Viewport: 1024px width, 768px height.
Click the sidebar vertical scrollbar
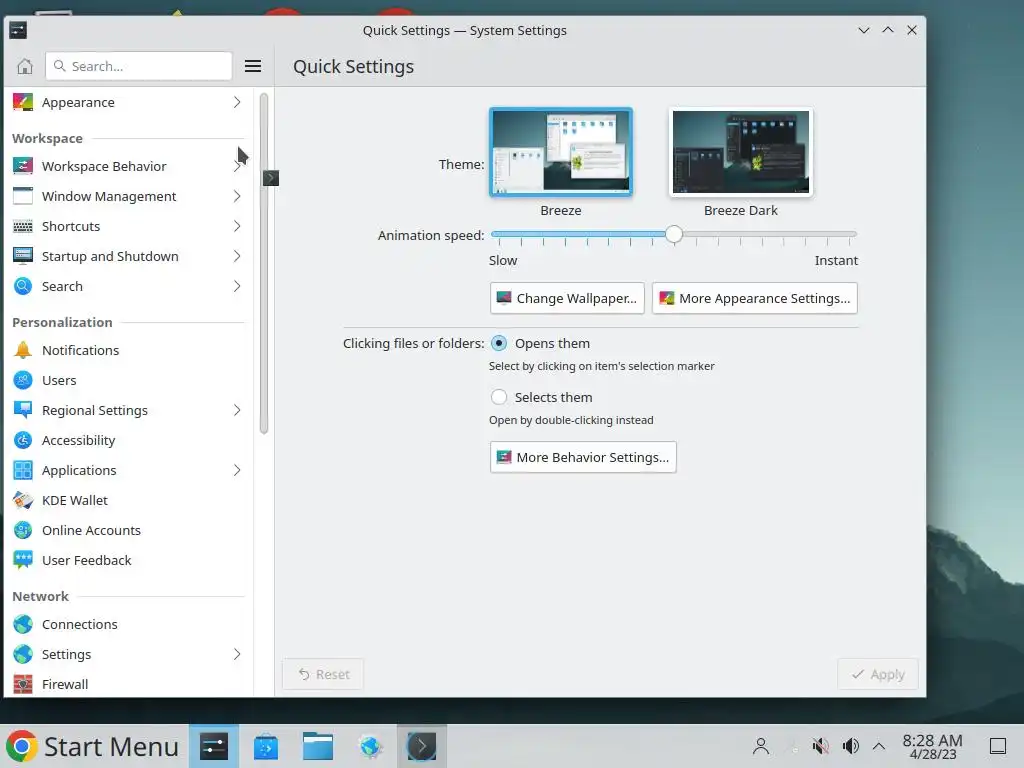click(264, 263)
